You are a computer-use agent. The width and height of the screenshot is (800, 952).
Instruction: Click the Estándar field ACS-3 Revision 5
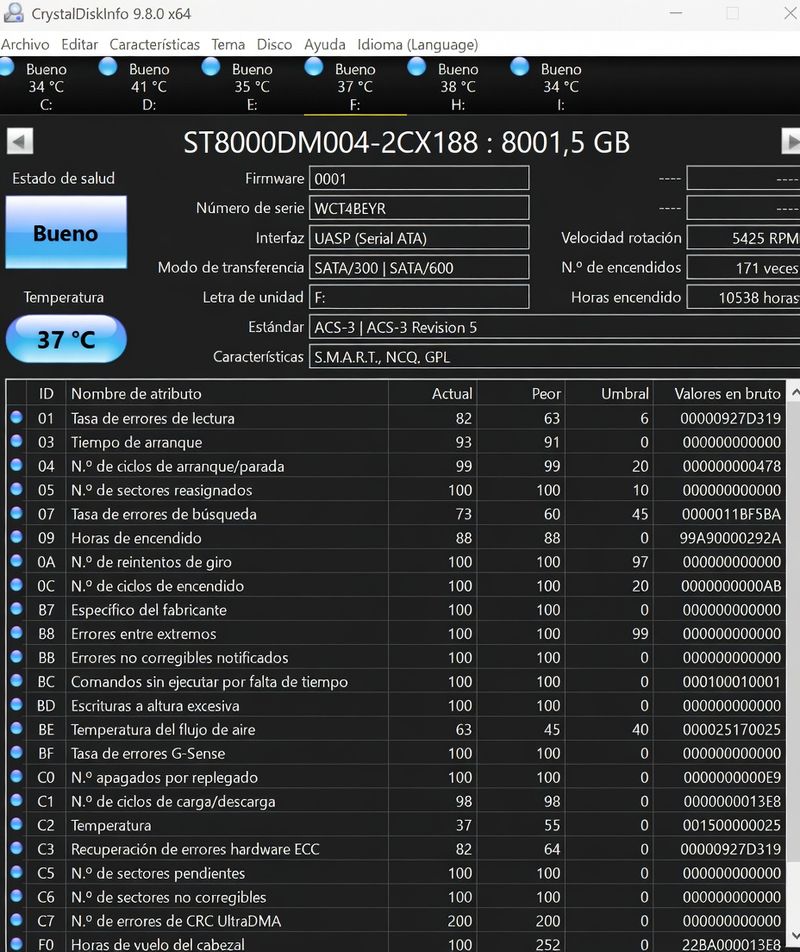tap(554, 327)
